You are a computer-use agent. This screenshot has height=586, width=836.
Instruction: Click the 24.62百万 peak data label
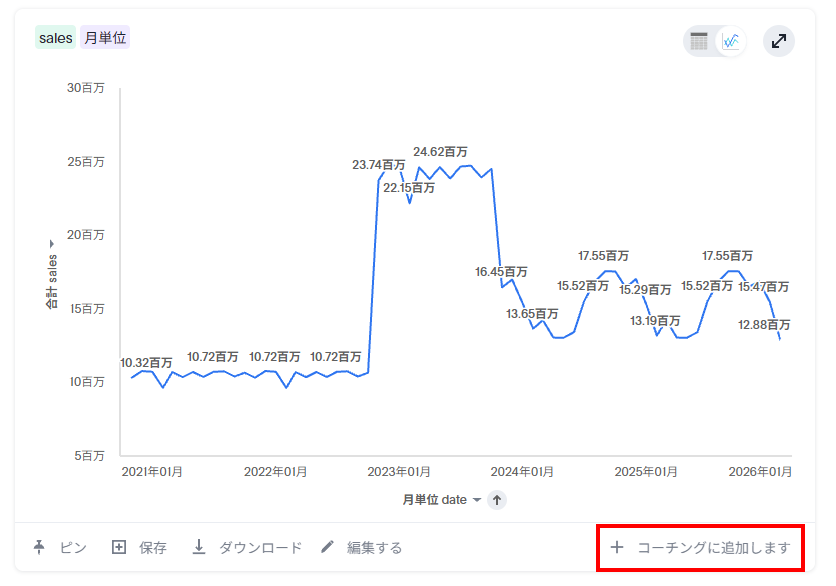pyautogui.click(x=440, y=152)
